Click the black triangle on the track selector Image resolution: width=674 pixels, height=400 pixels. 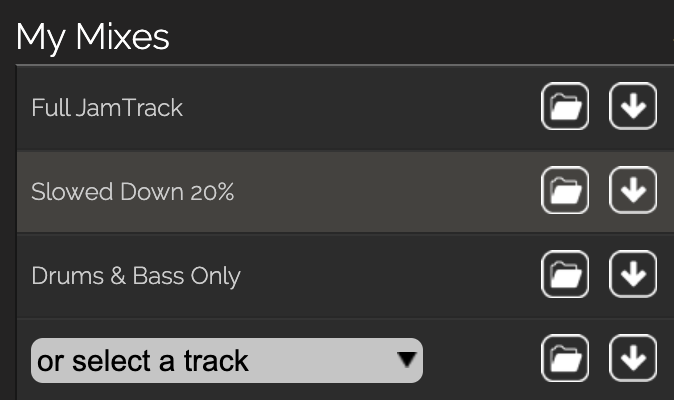point(406,358)
